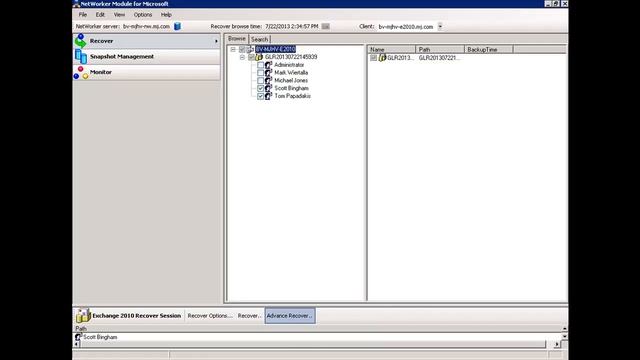640x360 pixels.
Task: Uncheck the Tom Papadakis mailbox checkbox
Action: [260, 96]
